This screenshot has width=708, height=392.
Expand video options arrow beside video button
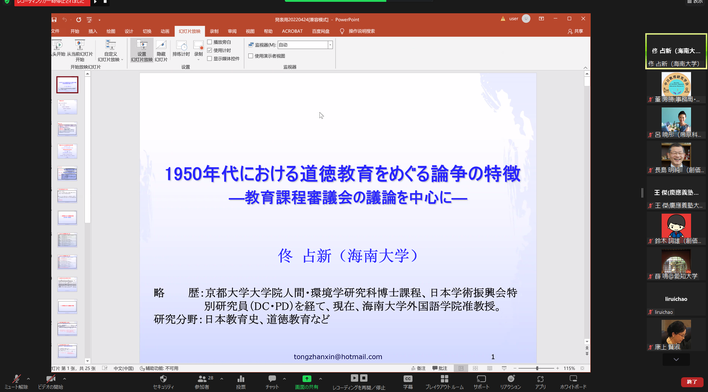coord(64,379)
